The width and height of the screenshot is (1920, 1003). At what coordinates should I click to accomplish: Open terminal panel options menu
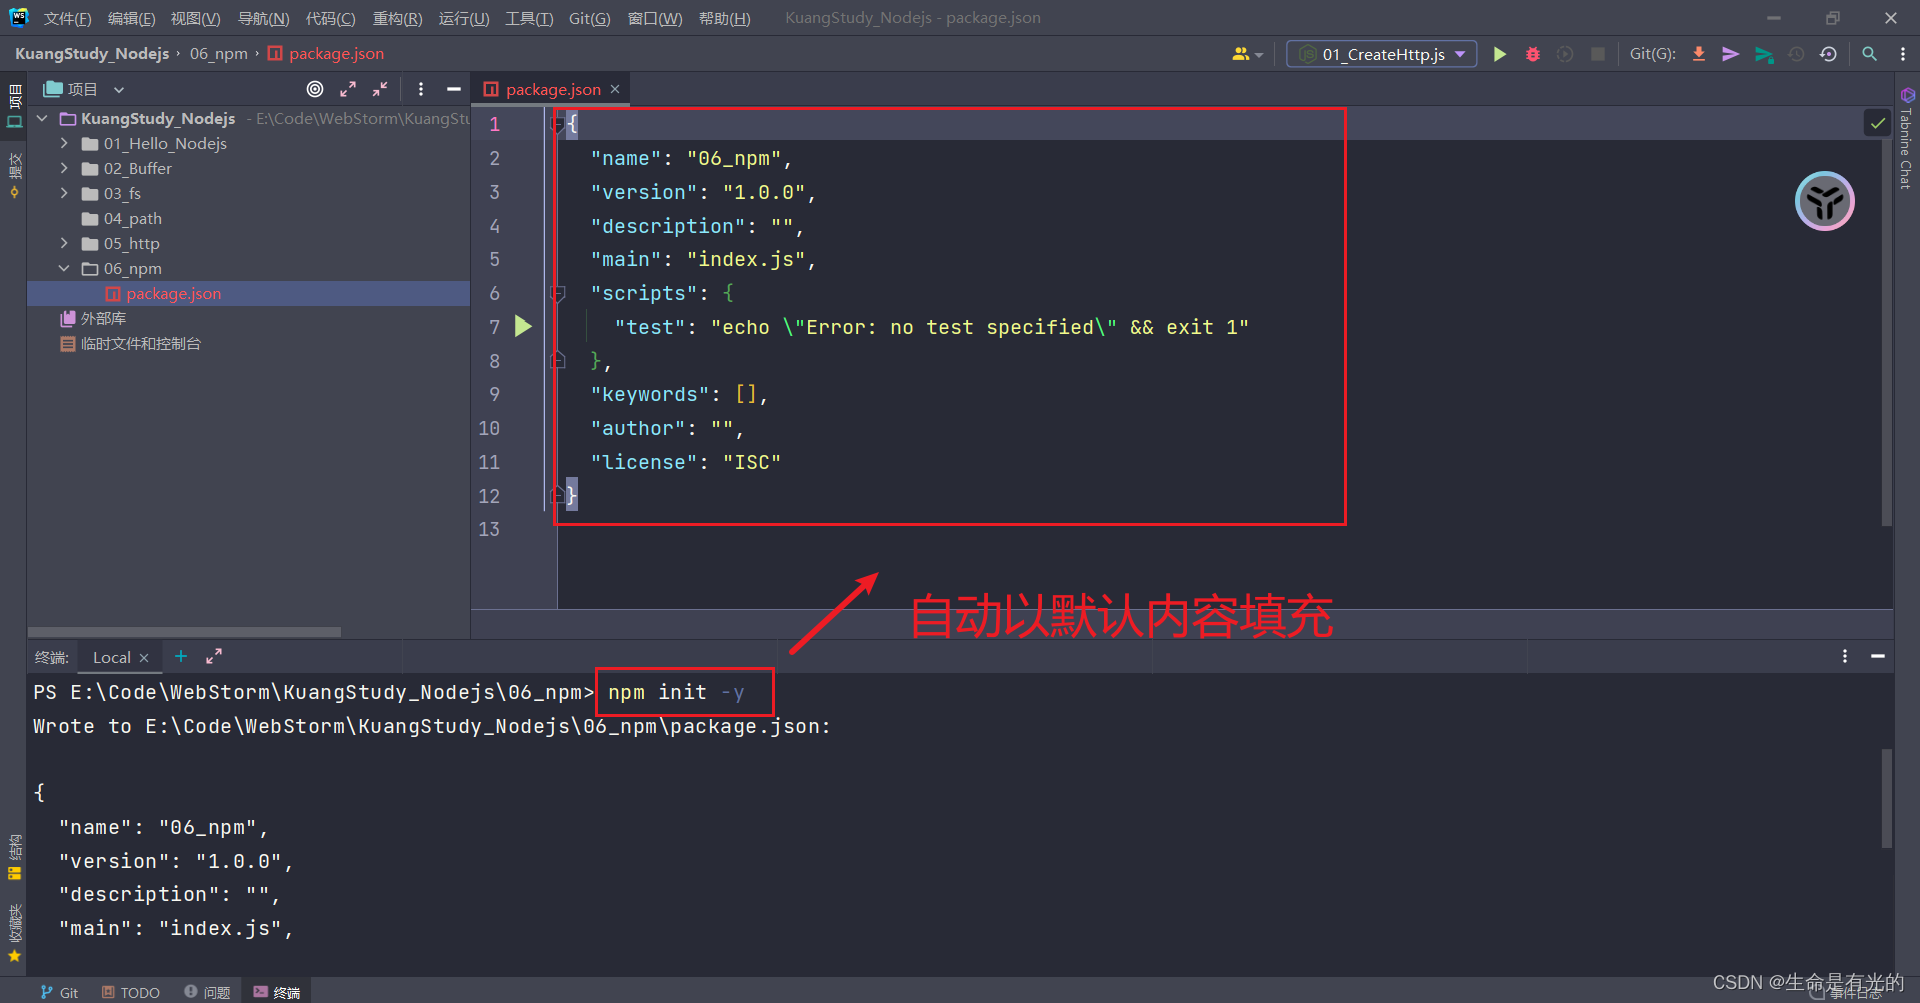[1845, 656]
